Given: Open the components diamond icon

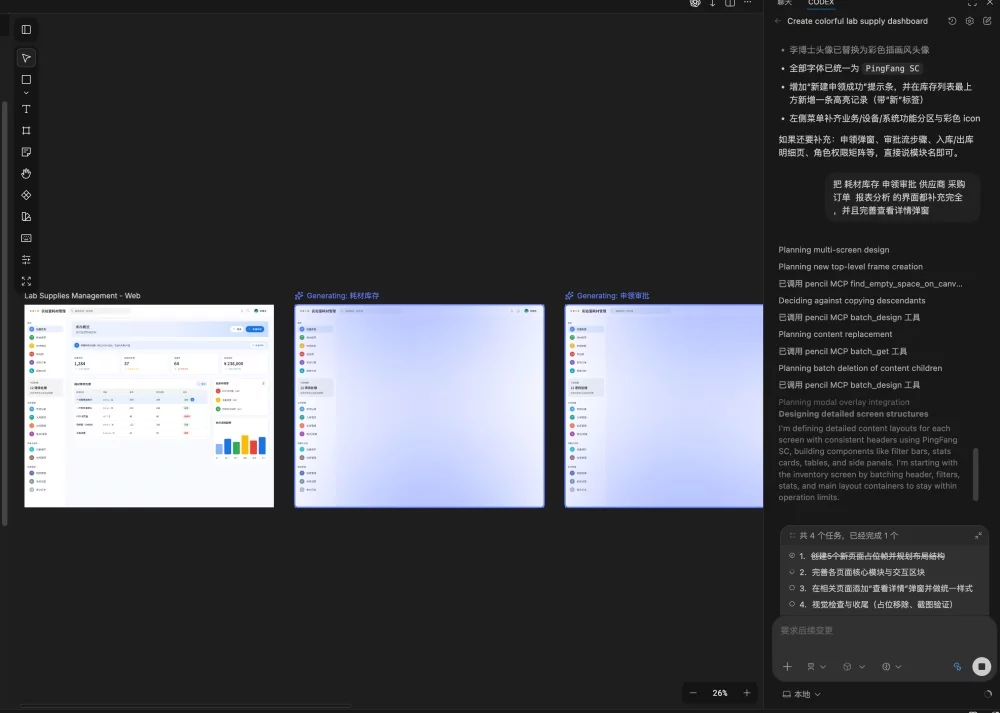Looking at the screenshot, I should click(26, 195).
